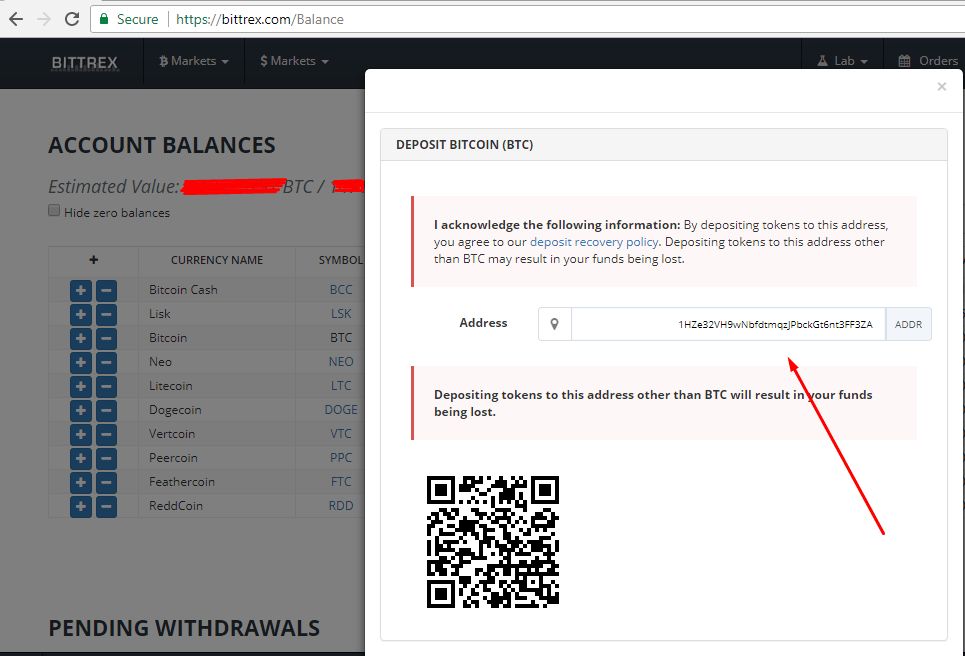The width and height of the screenshot is (965, 656).
Task: Open the deposit recovery policy link
Action: pyautogui.click(x=594, y=242)
